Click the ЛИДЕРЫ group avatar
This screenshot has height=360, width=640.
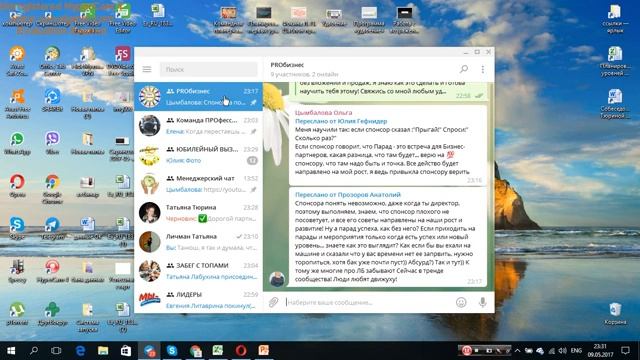click(149, 299)
